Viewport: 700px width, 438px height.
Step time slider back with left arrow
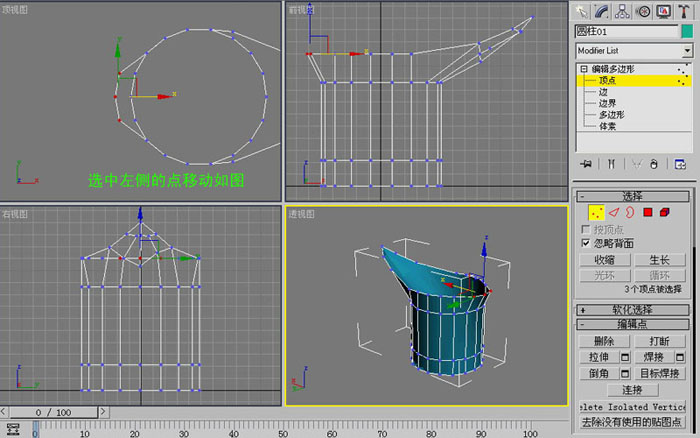[4, 412]
